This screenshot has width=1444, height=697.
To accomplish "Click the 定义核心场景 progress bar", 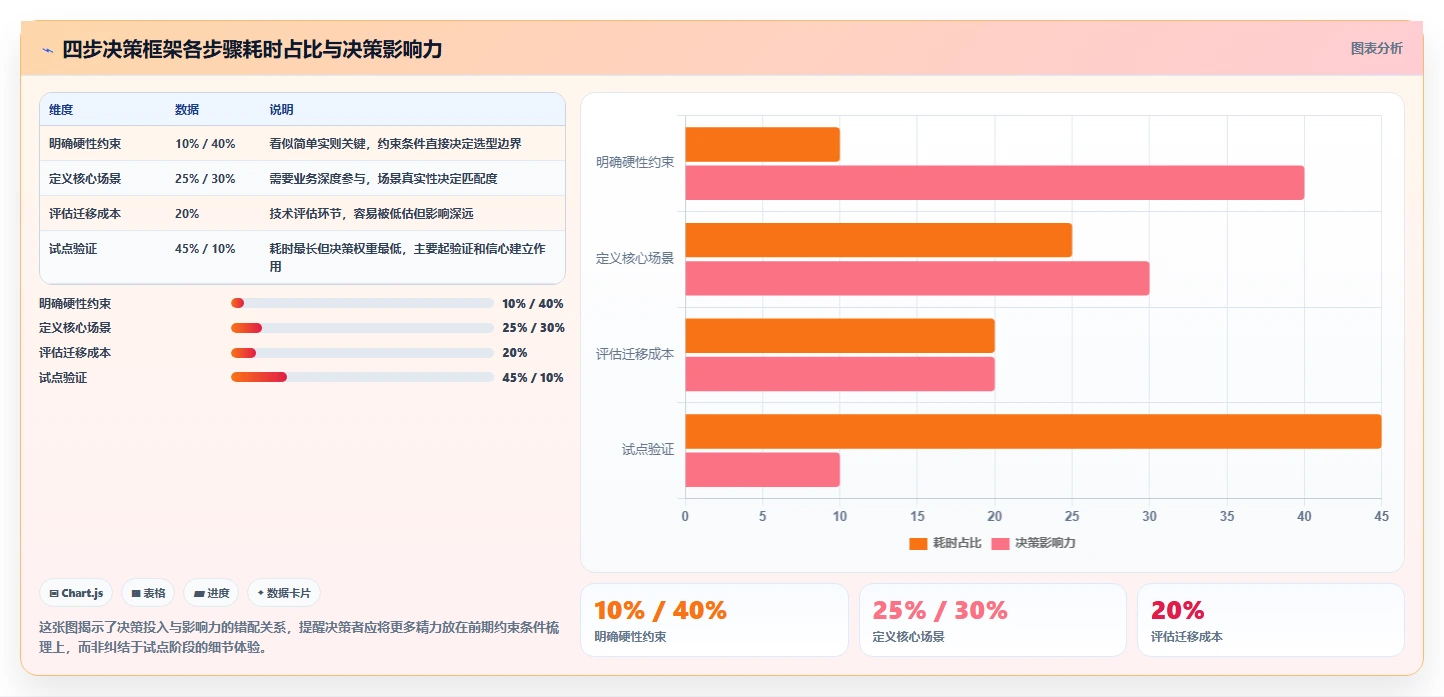I will (x=362, y=328).
